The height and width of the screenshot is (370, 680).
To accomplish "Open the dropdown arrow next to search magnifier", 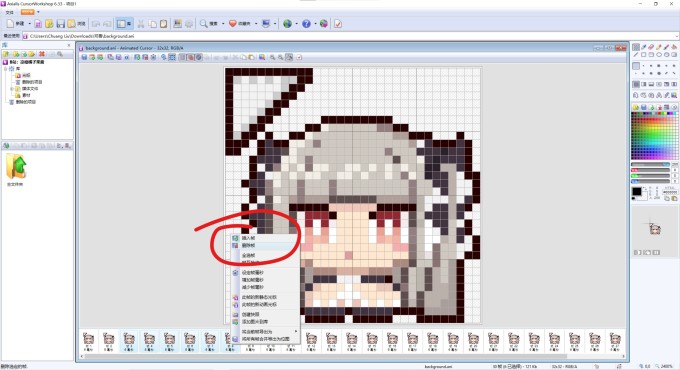I will [223, 24].
